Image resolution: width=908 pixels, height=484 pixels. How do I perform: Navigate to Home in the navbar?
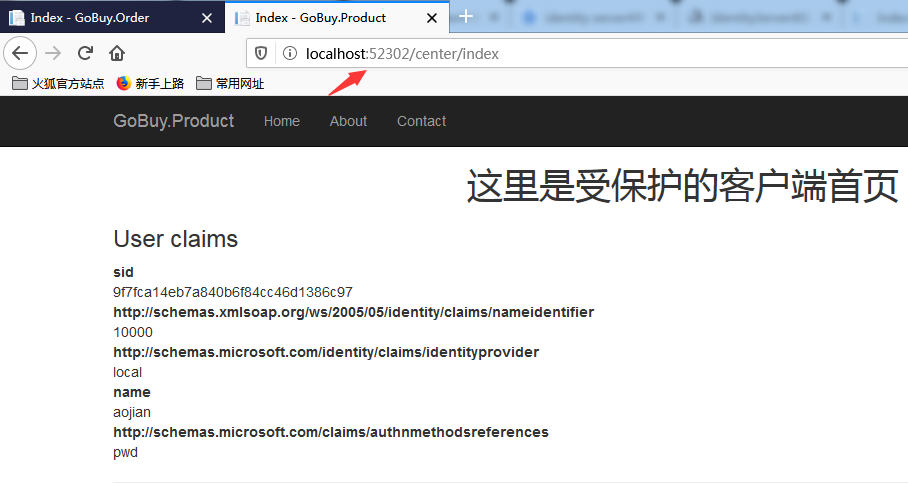(281, 121)
